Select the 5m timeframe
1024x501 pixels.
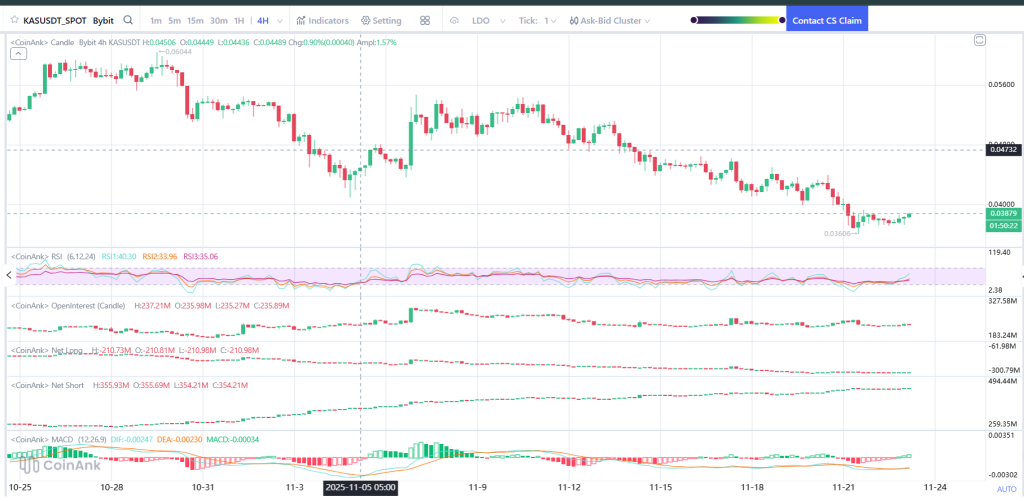click(x=174, y=20)
